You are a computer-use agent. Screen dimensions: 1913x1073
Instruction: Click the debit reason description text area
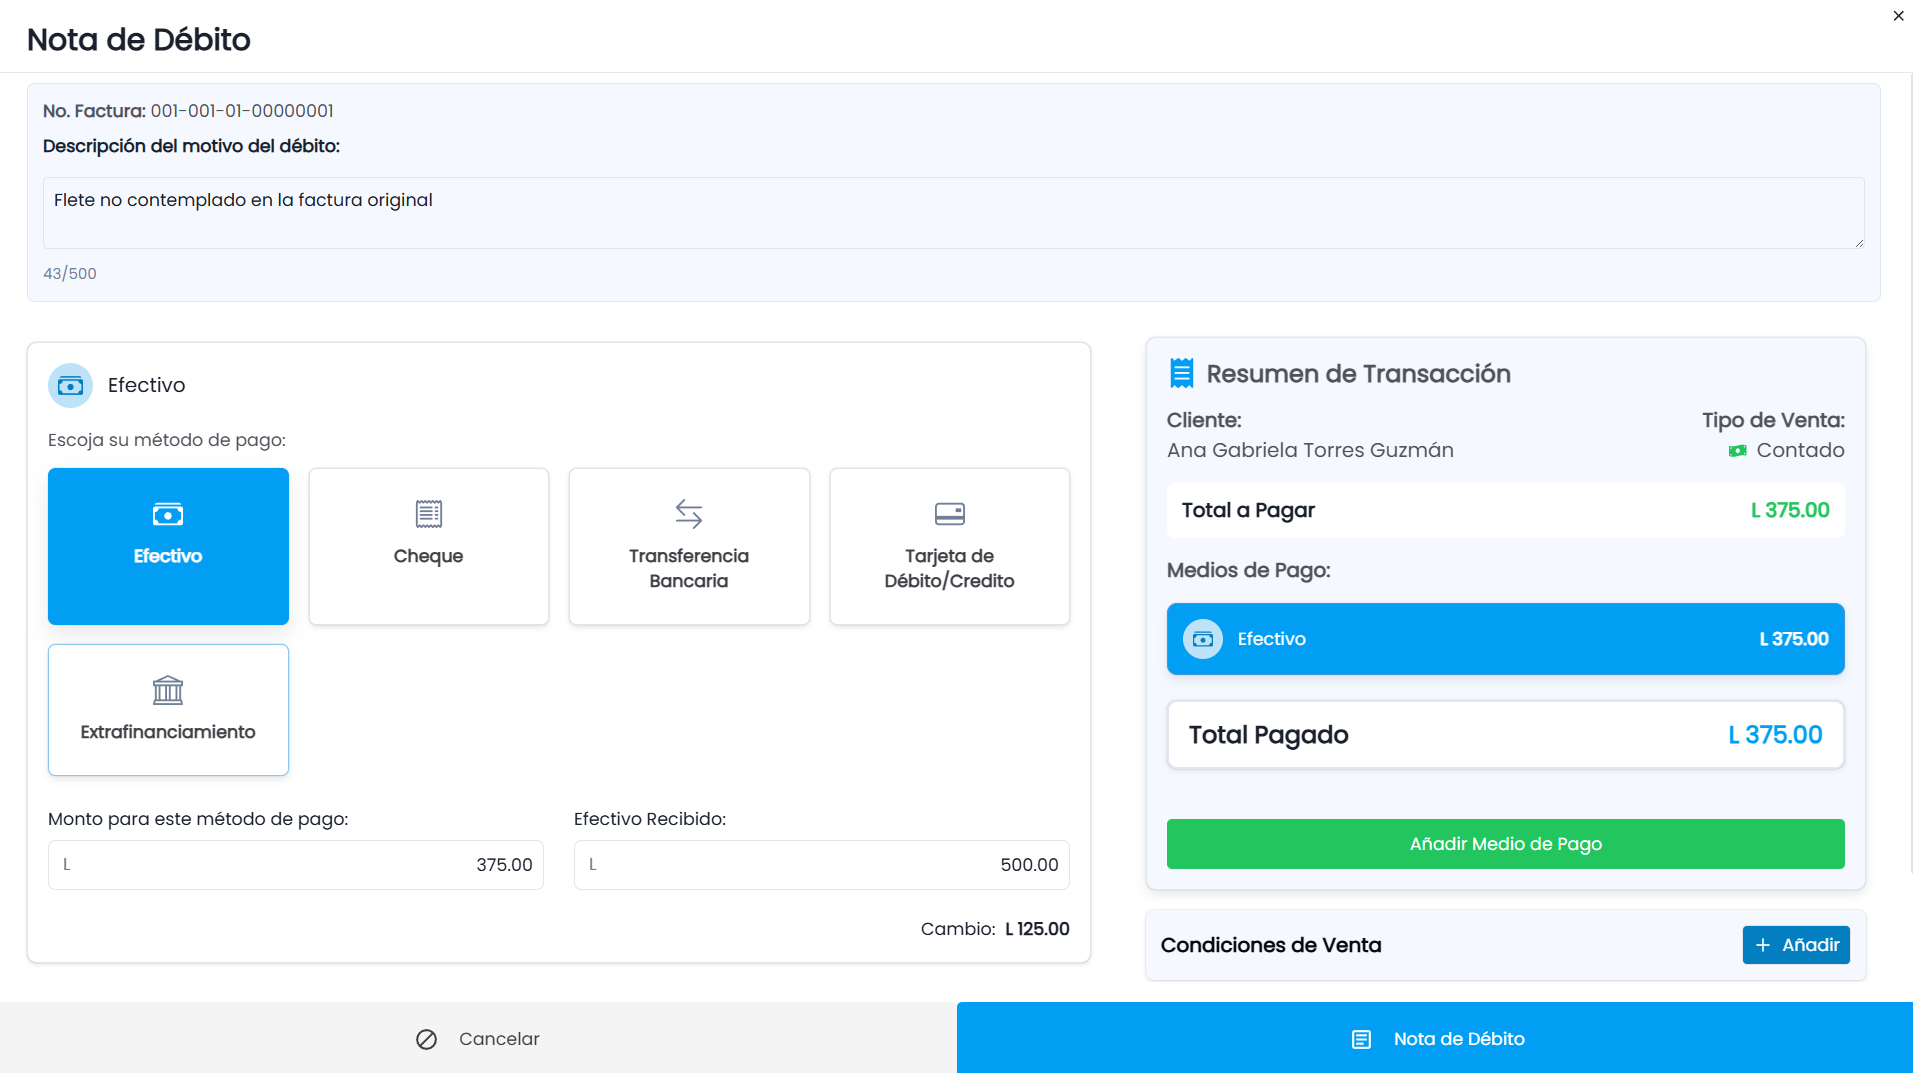coord(953,213)
